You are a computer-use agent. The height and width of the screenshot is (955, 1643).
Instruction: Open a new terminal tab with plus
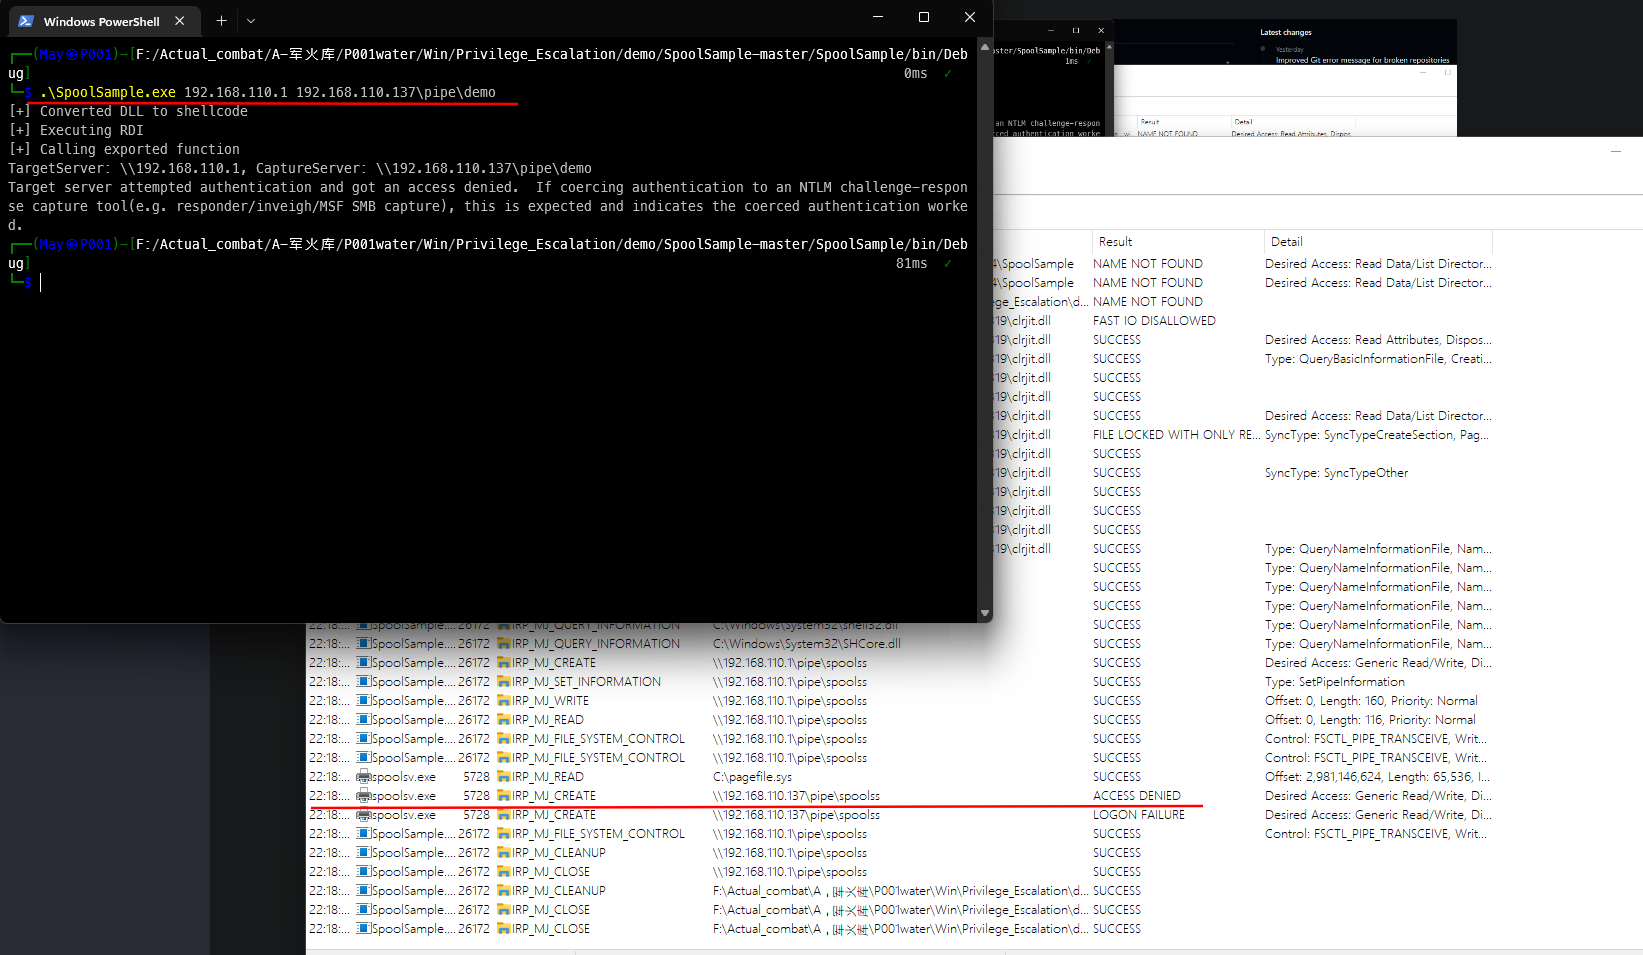[x=221, y=20]
